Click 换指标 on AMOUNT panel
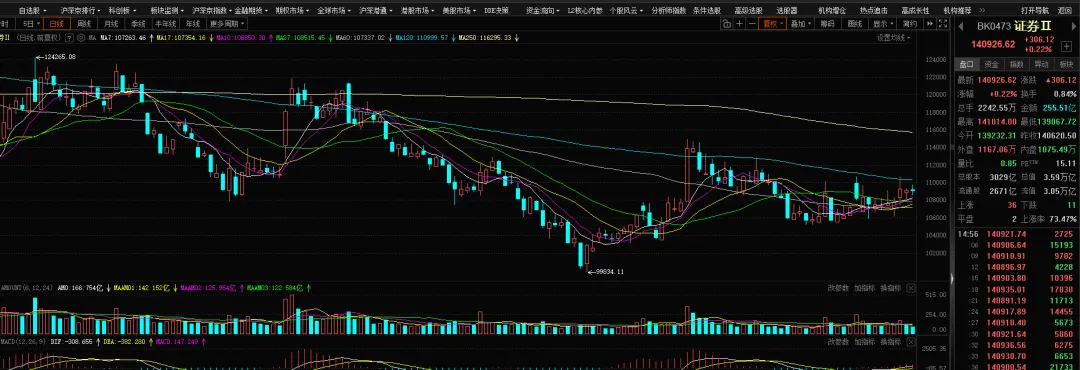1080x370 pixels. pyautogui.click(x=890, y=288)
